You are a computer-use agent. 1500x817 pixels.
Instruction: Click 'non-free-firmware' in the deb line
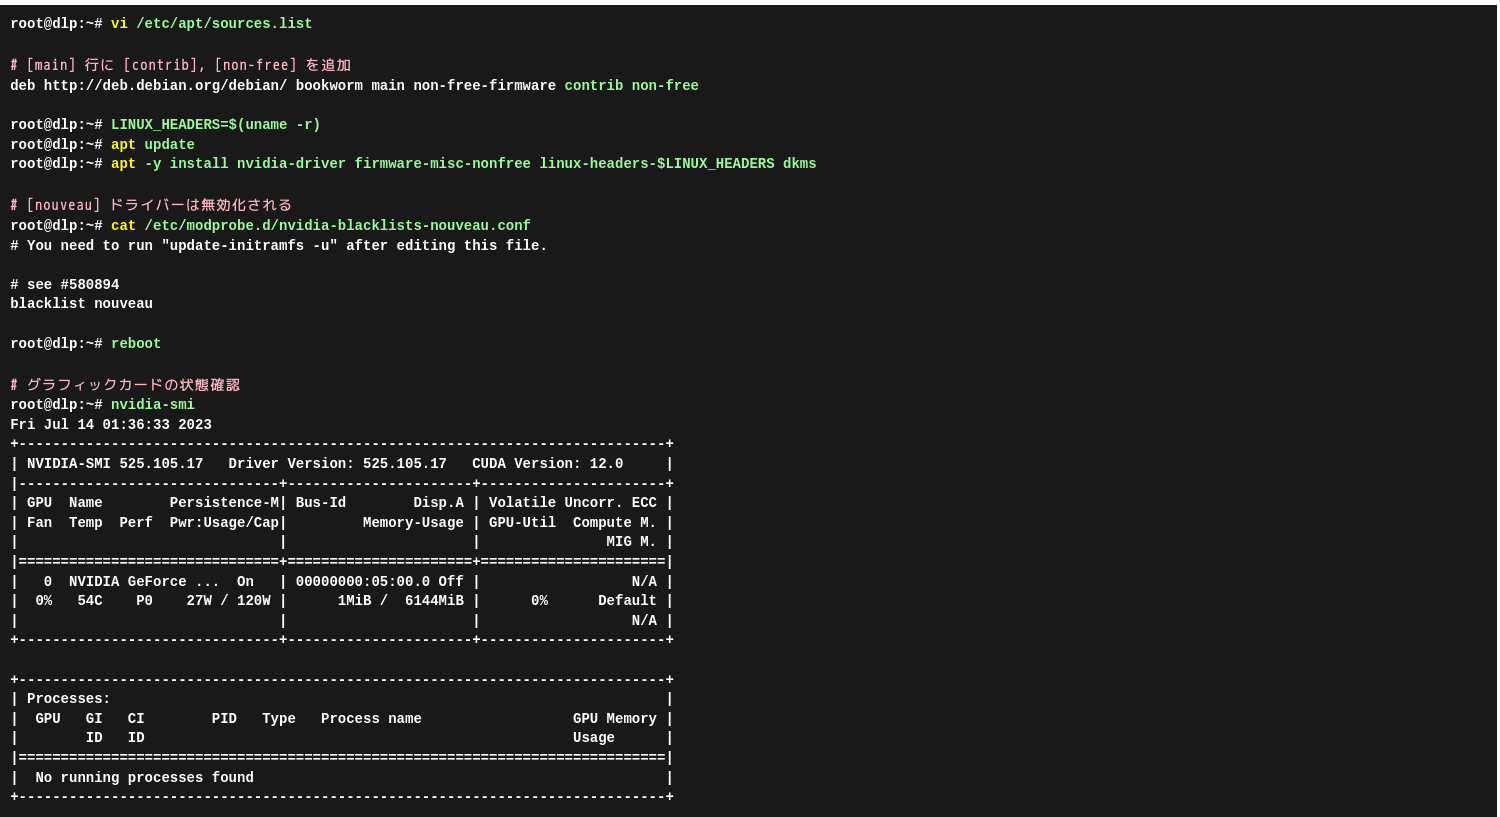(x=484, y=86)
